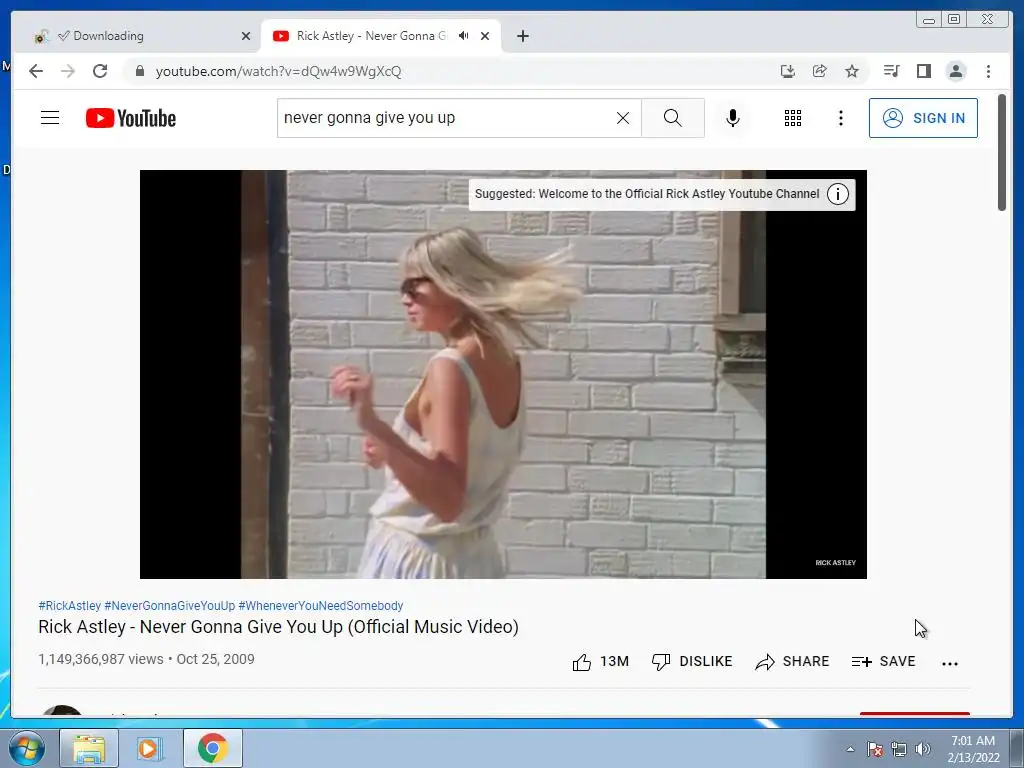Click the video title text
This screenshot has width=1024, height=768.
point(278,627)
